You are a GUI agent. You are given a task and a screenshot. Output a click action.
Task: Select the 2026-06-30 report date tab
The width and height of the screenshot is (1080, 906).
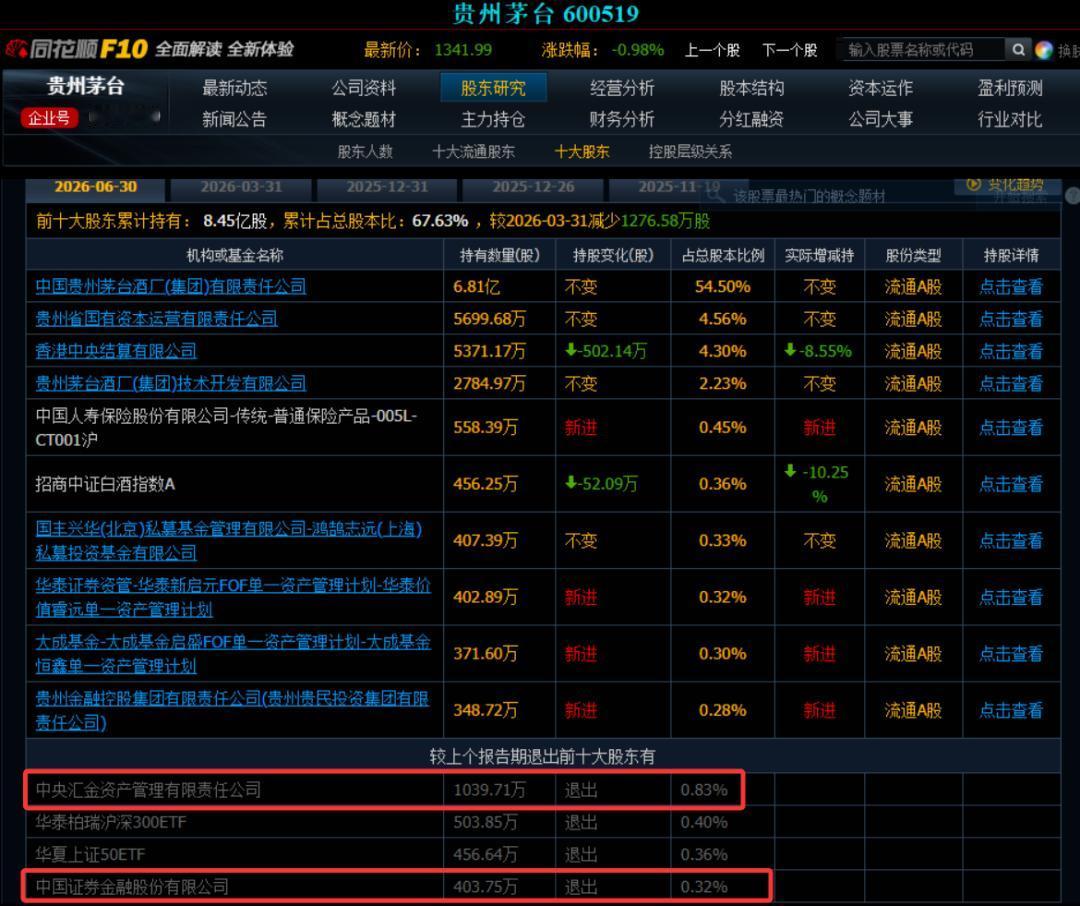(x=95, y=187)
